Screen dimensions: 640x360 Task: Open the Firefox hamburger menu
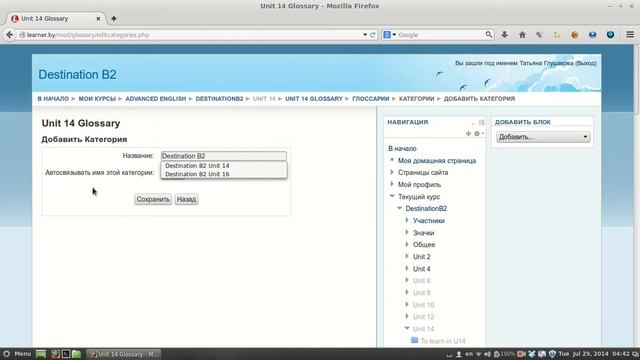pos(630,35)
